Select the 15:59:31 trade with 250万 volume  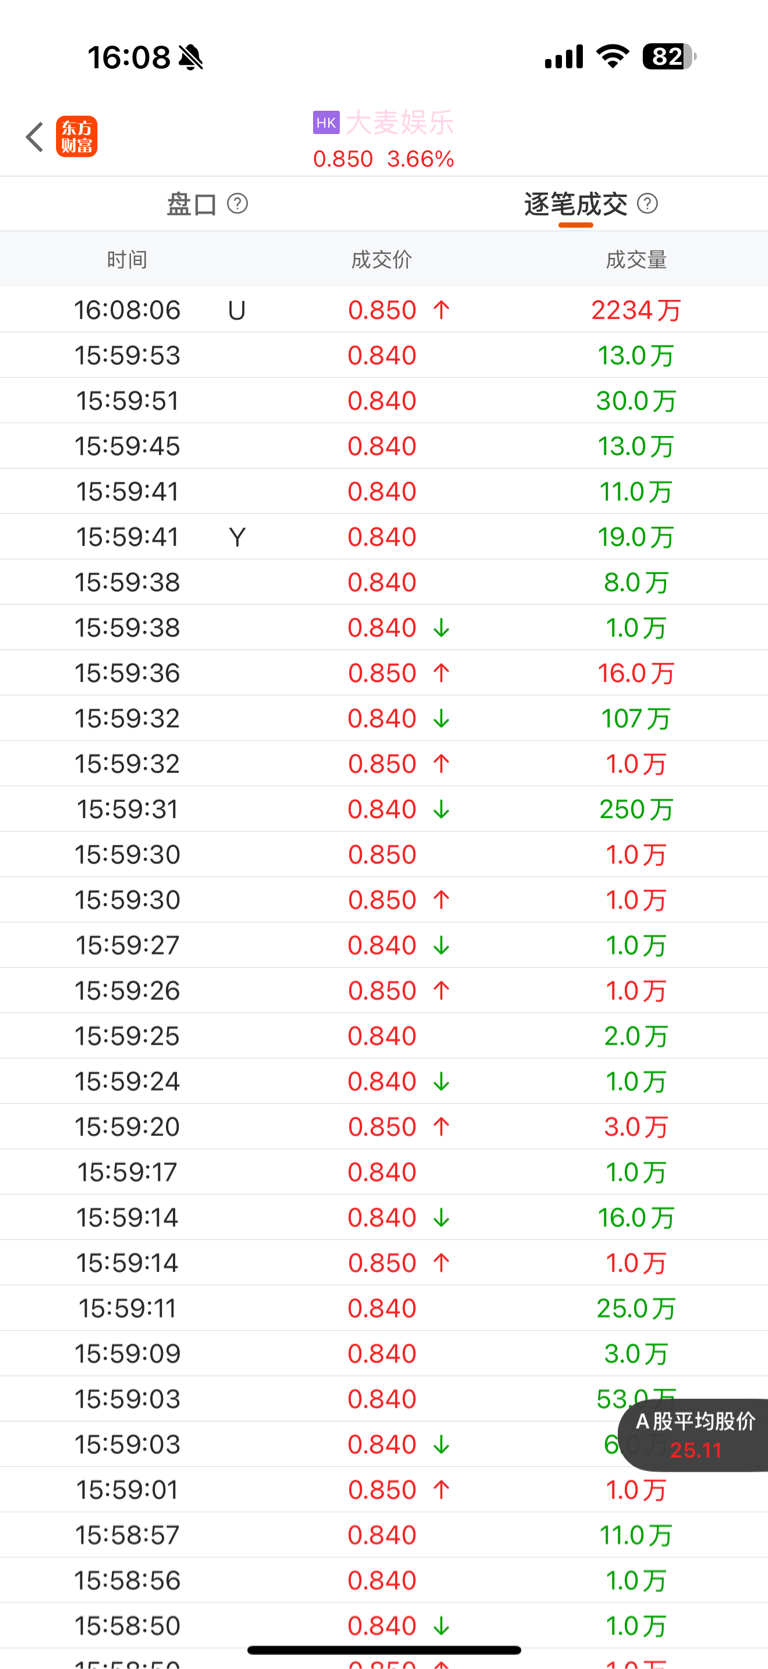click(384, 809)
